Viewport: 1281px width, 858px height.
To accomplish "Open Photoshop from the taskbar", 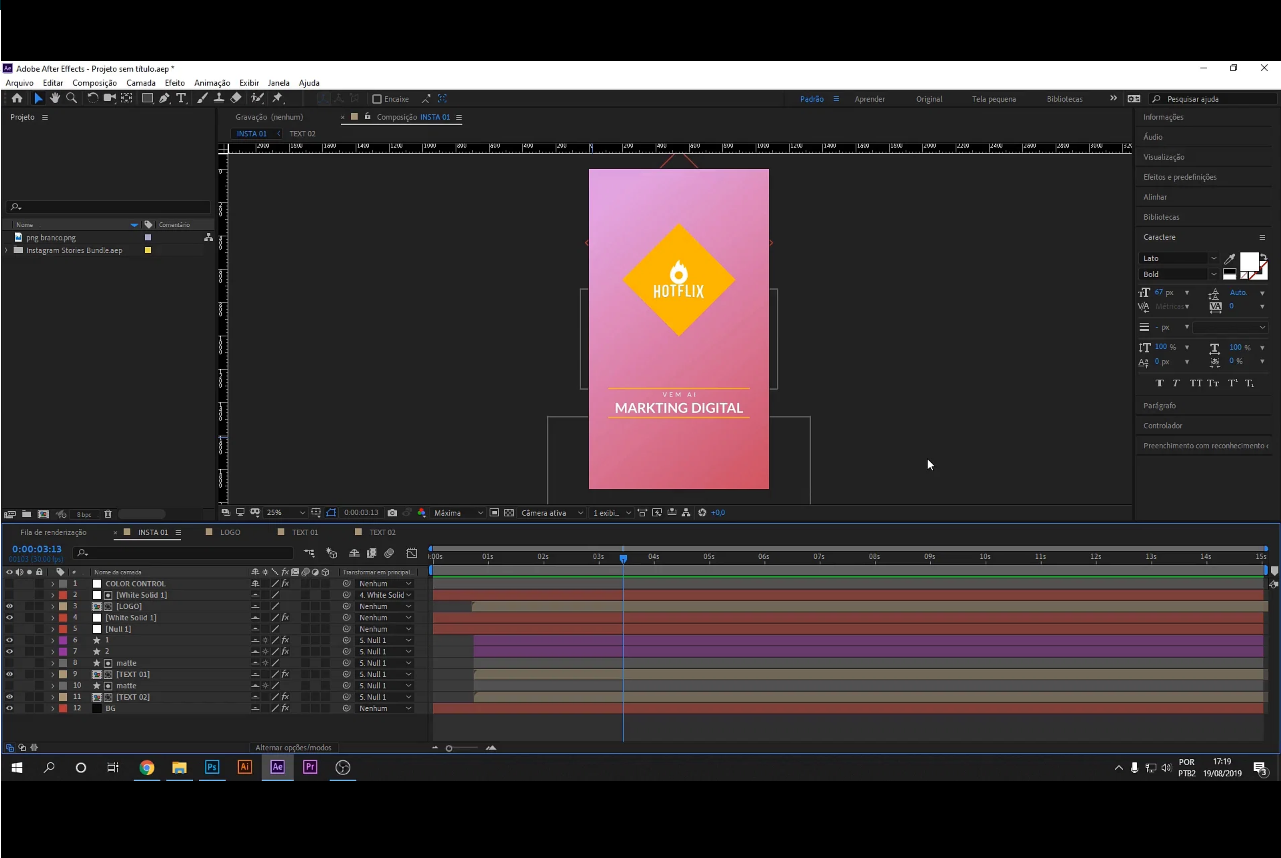I will pyautogui.click(x=212, y=768).
